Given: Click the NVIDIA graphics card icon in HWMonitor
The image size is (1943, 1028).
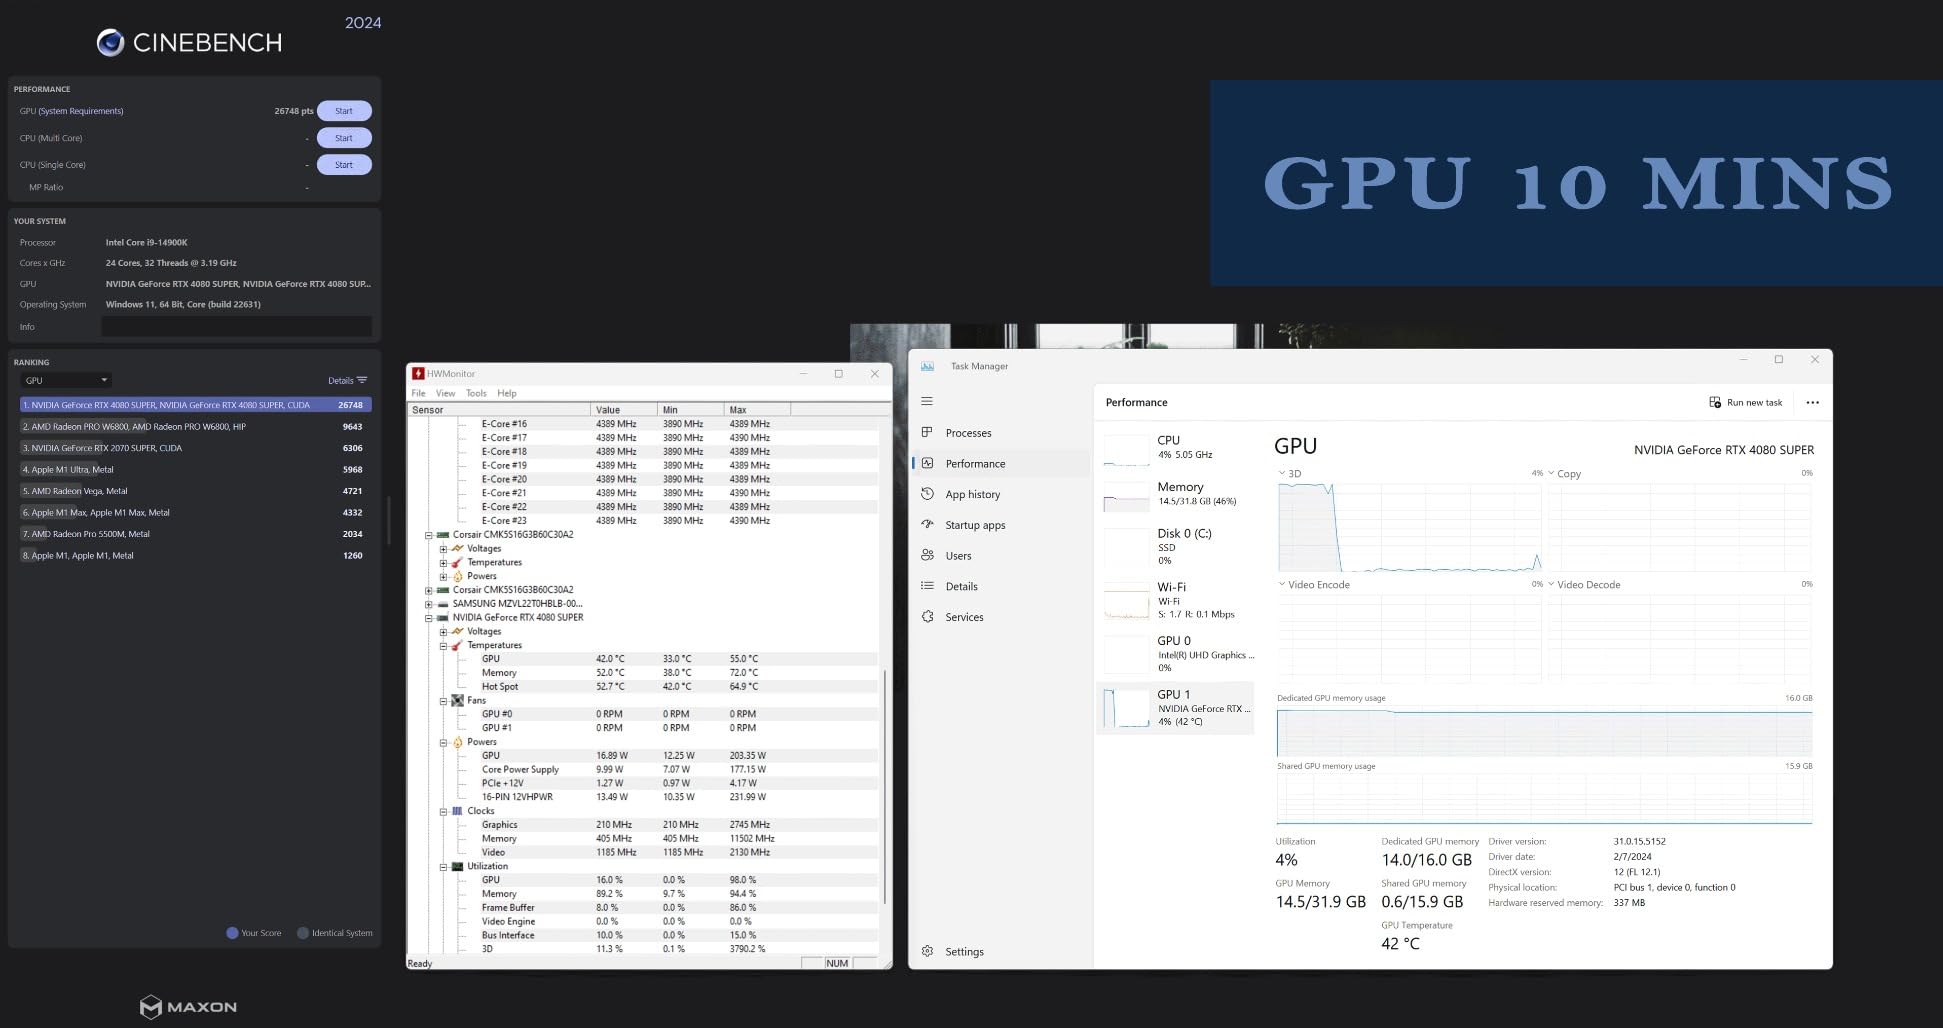Looking at the screenshot, I should [443, 618].
